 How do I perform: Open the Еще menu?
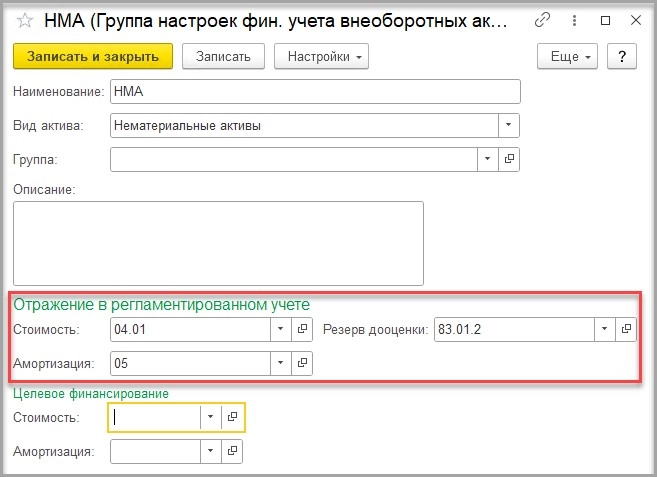point(567,56)
